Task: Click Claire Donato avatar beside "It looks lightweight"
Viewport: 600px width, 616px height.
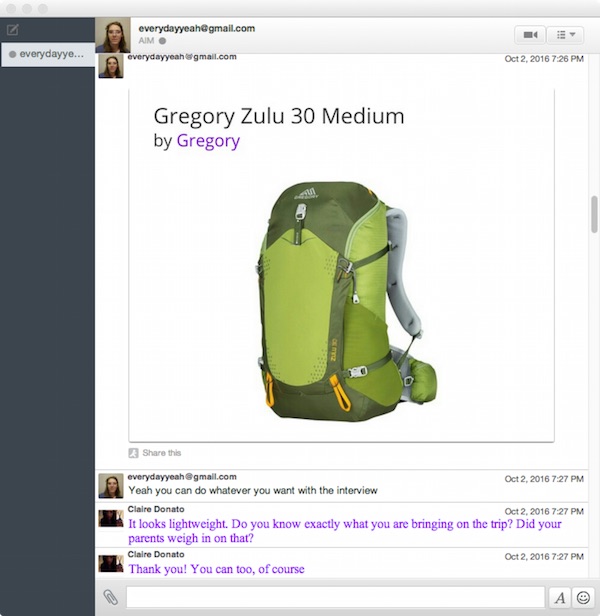Action: tap(111, 518)
